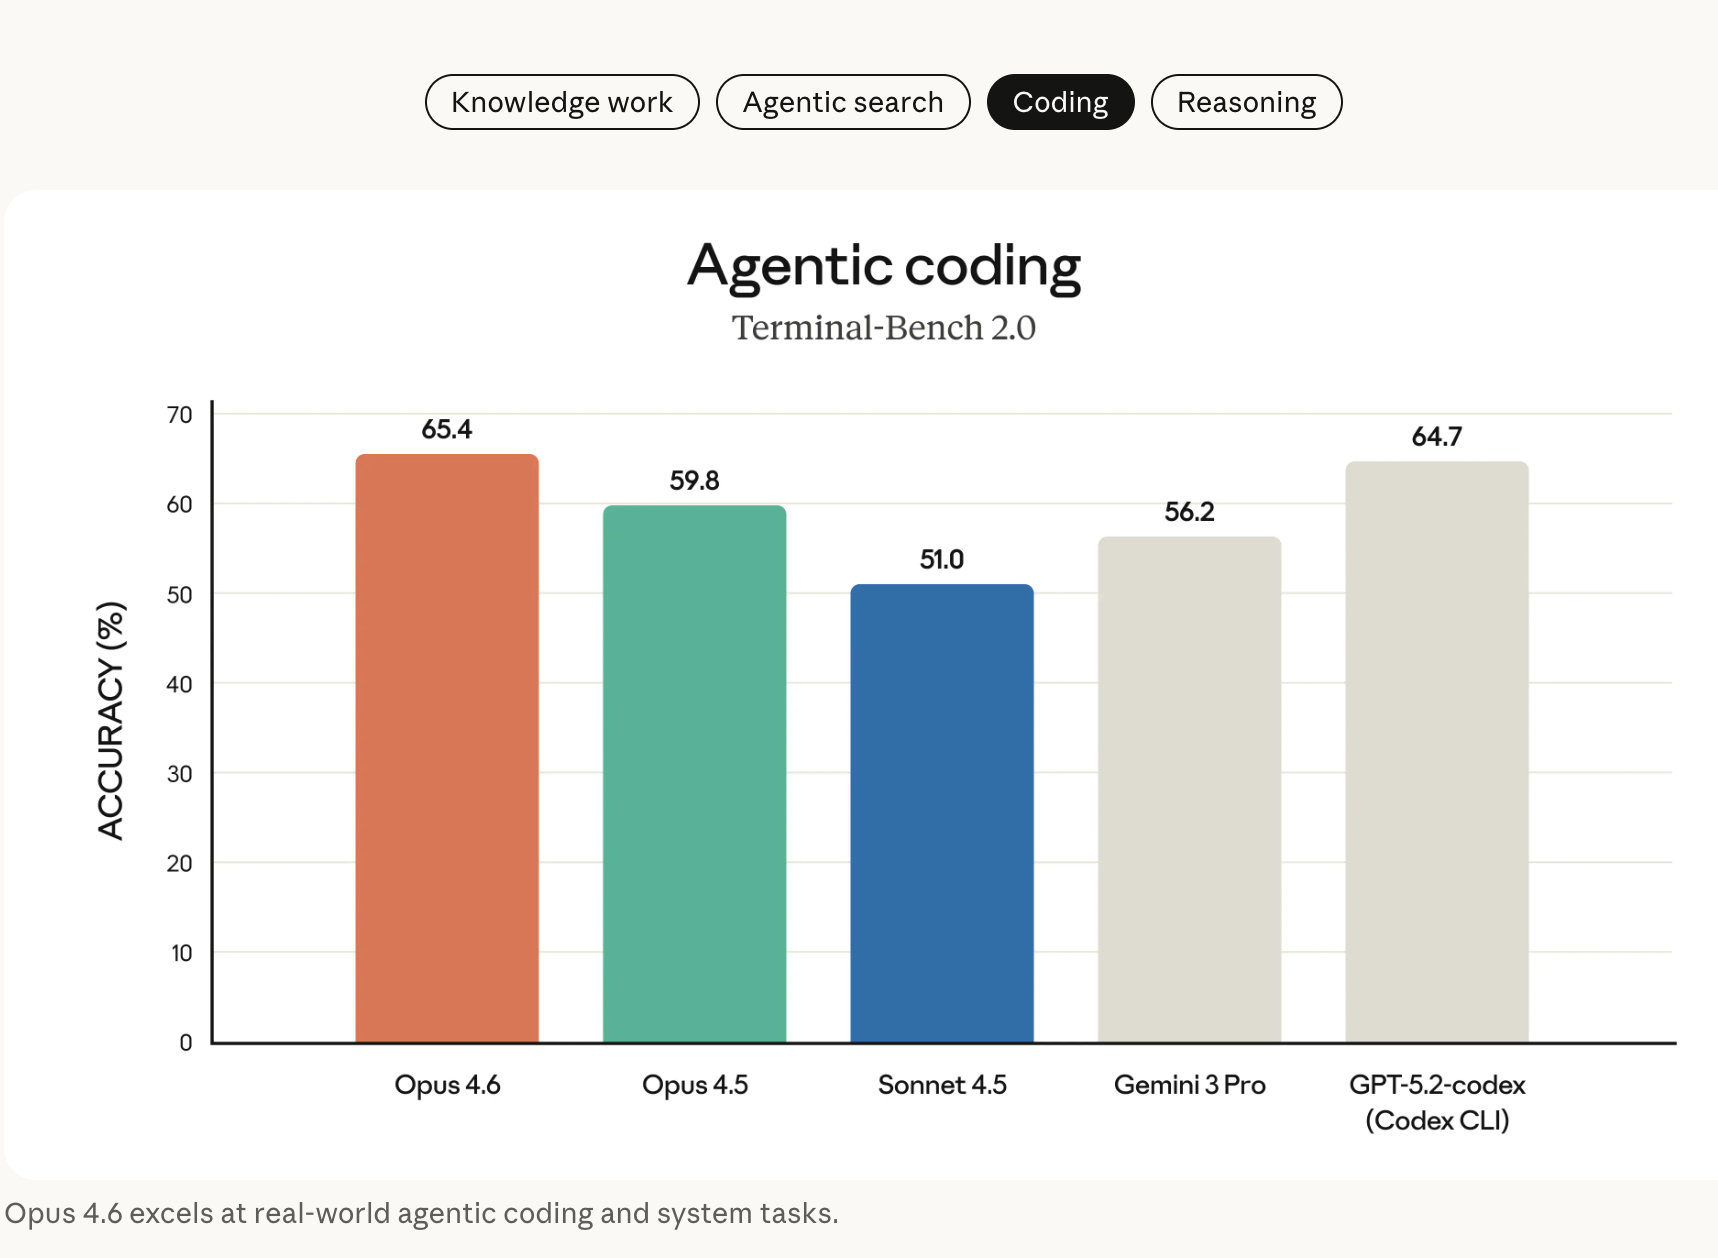Click the Terminal-Bench 2.0 subtitle
Image resolution: width=1718 pixels, height=1258 pixels.
tap(884, 328)
